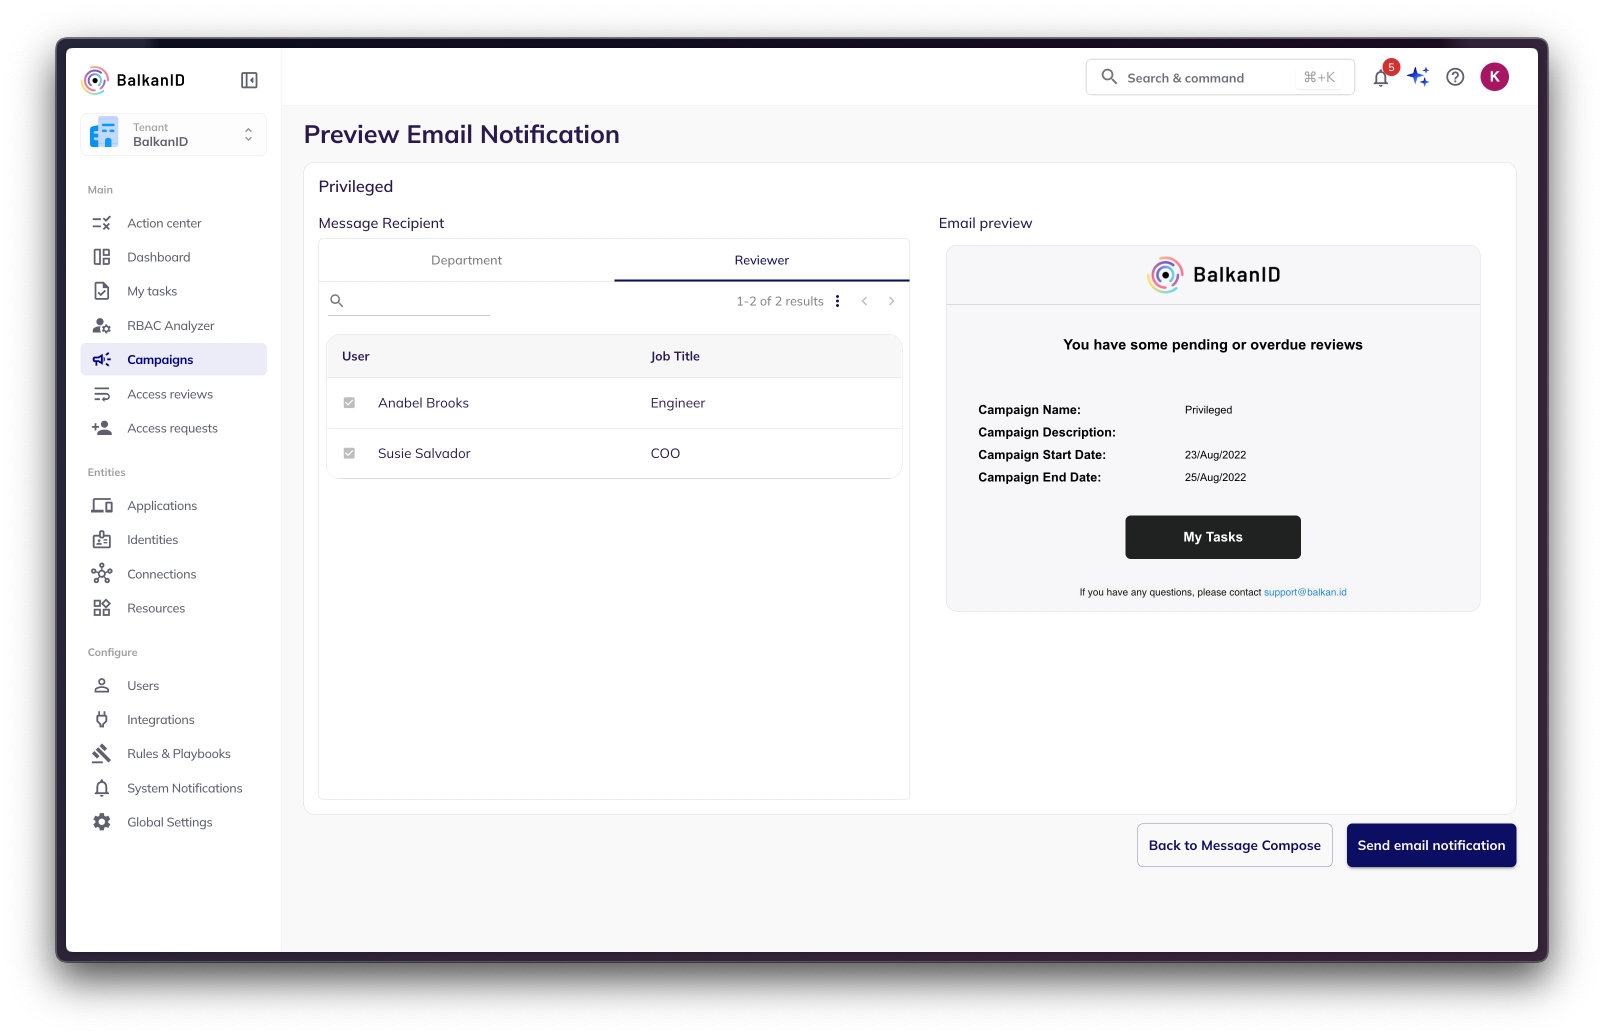Open the results three-dot options menu
Image resolution: width=1604 pixels, height=1036 pixels.
(837, 301)
